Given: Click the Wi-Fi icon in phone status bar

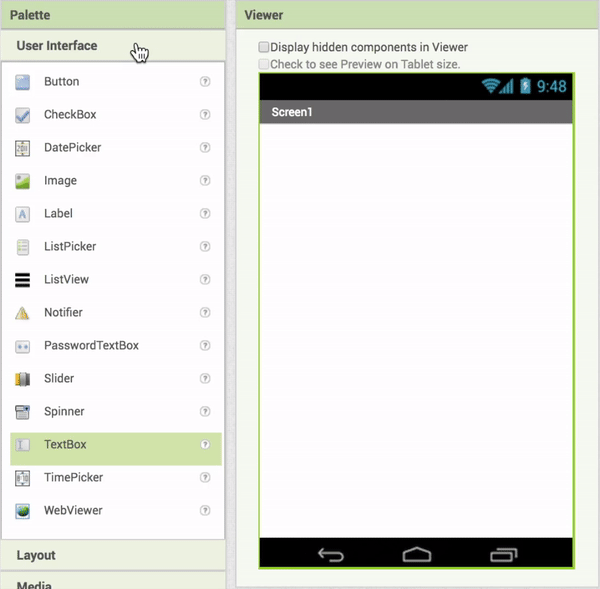Looking at the screenshot, I should pyautogui.click(x=491, y=86).
